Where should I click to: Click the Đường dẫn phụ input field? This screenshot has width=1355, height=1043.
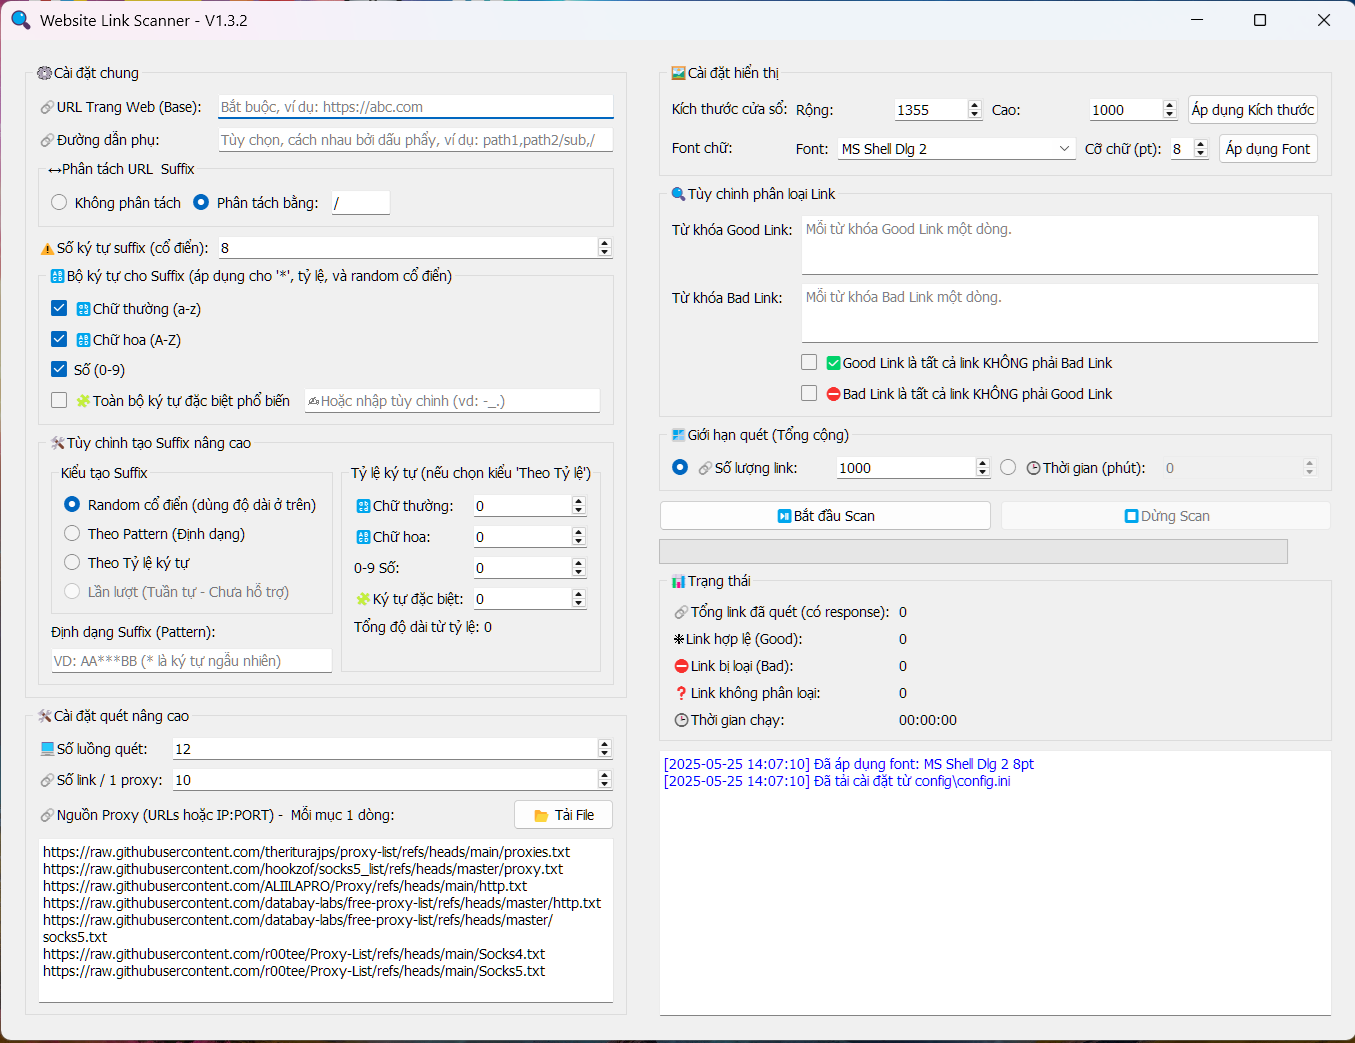[415, 140]
